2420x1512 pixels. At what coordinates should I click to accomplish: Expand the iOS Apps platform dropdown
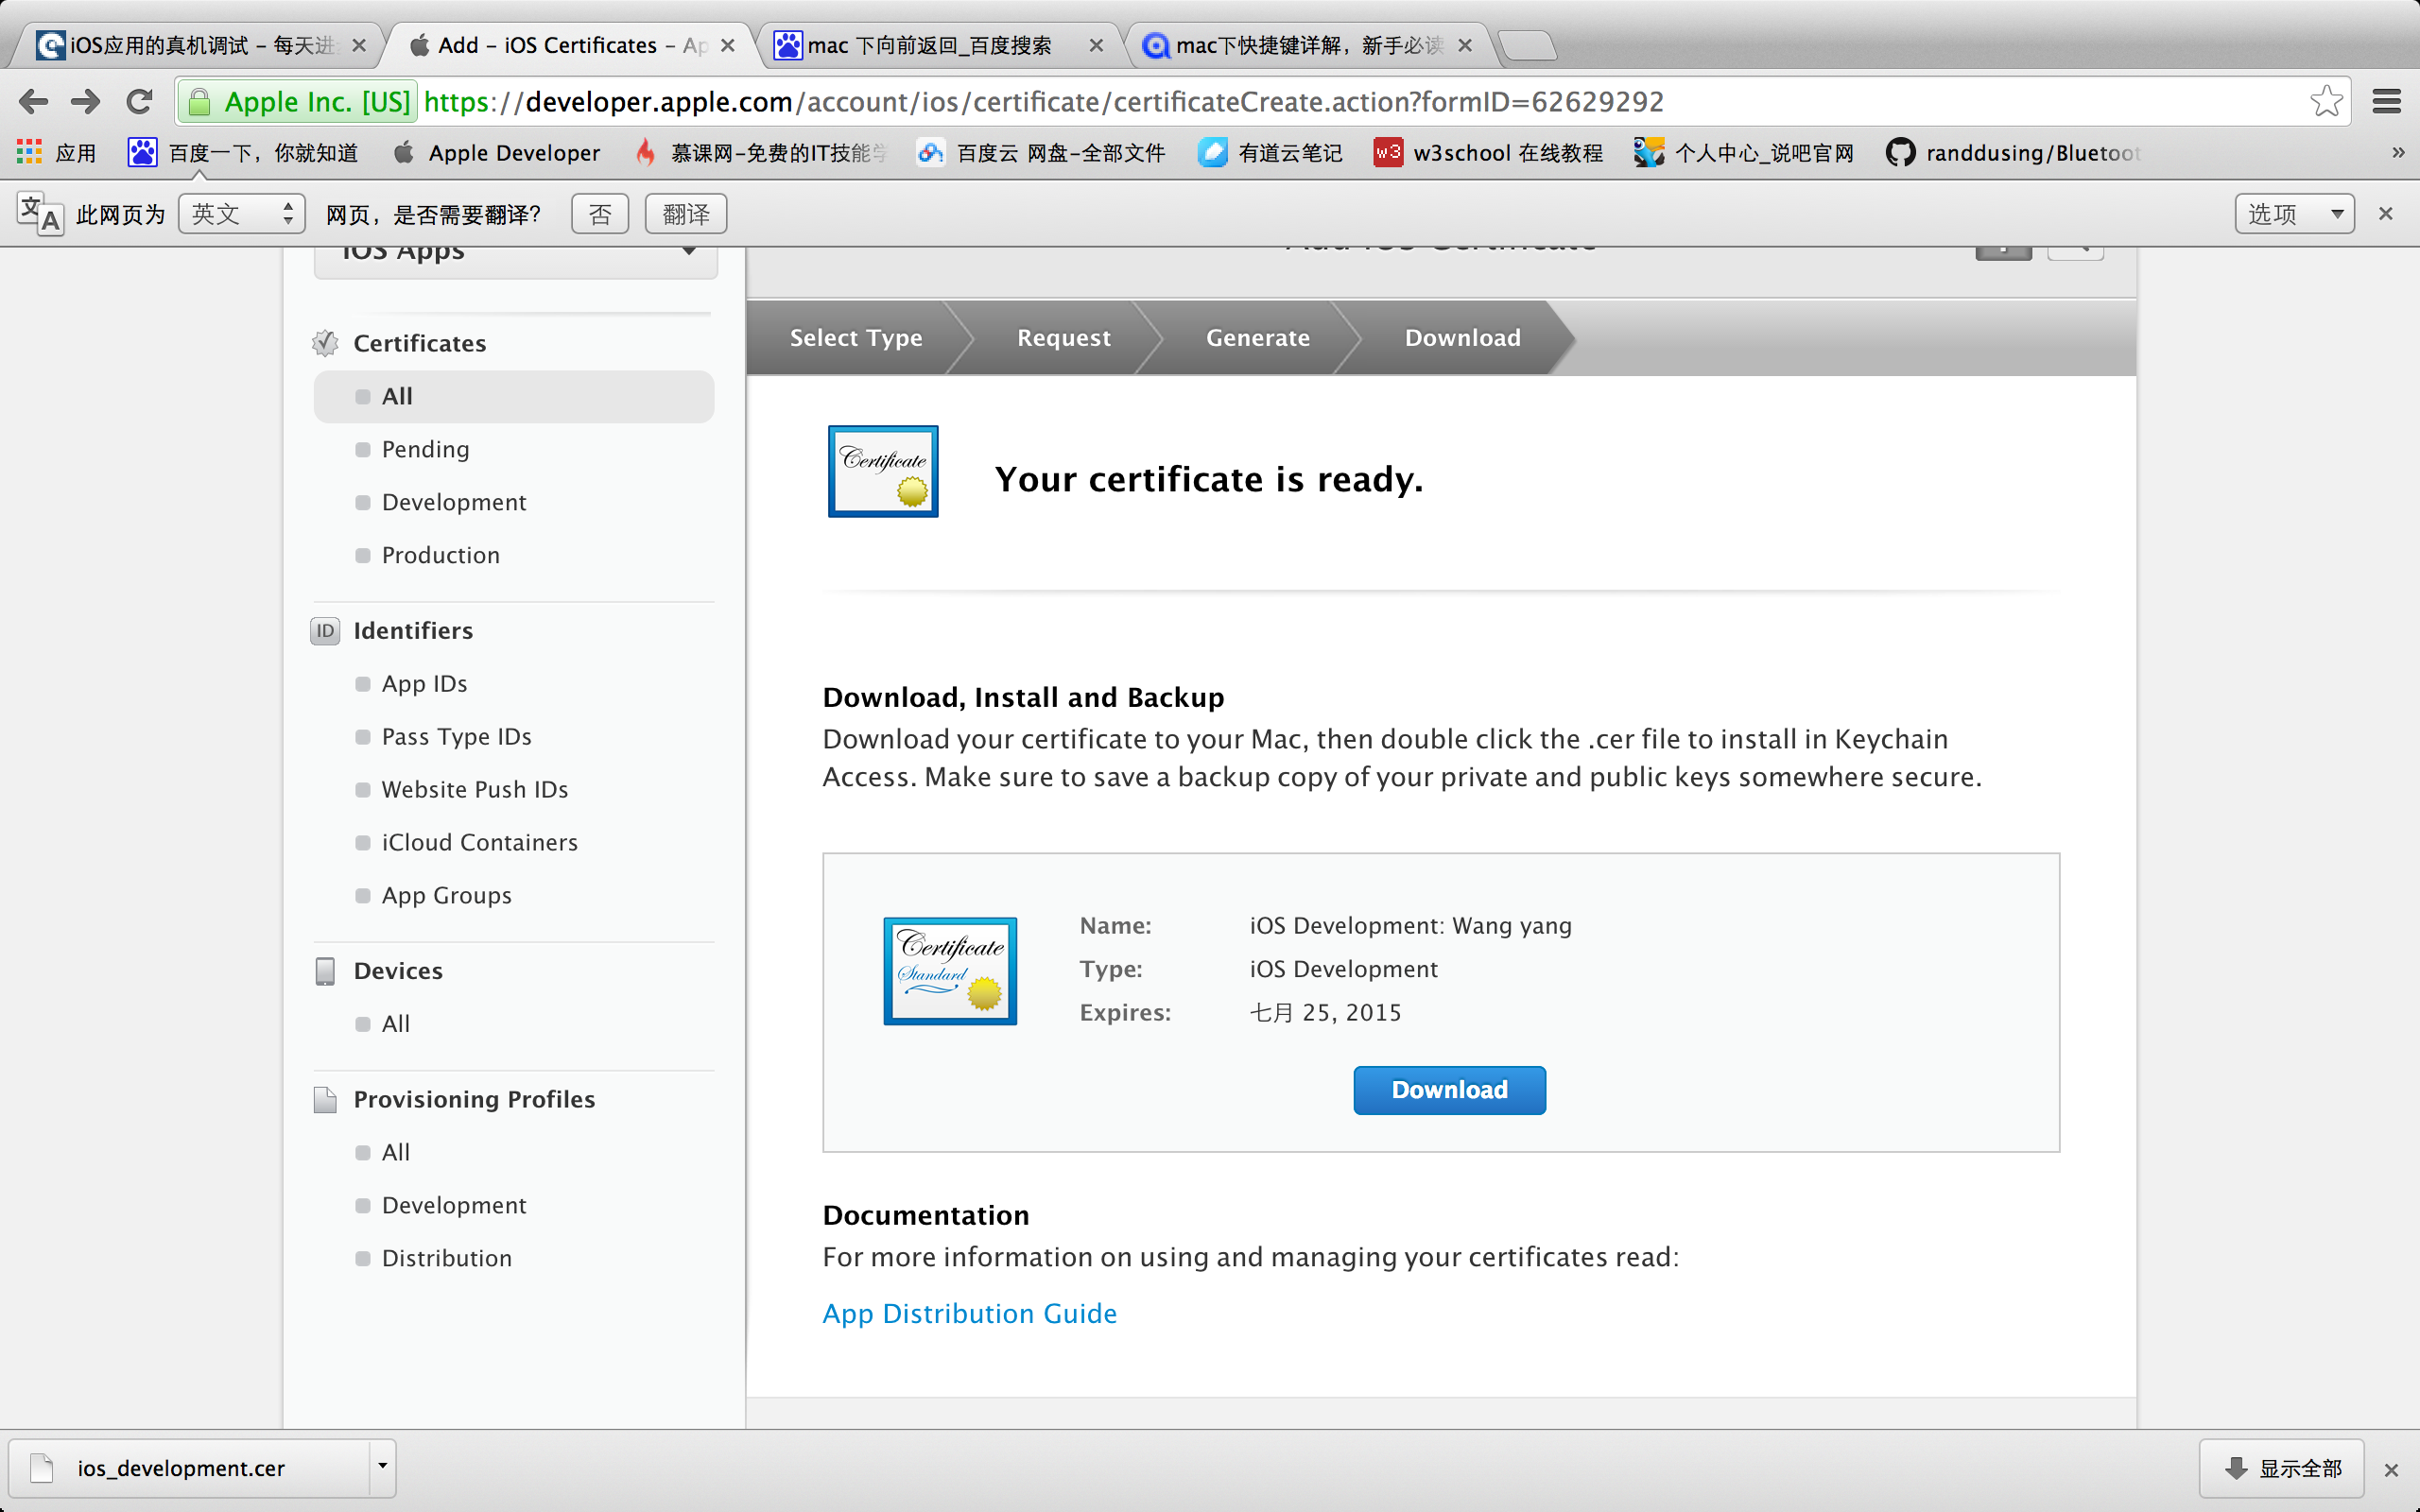tap(516, 260)
